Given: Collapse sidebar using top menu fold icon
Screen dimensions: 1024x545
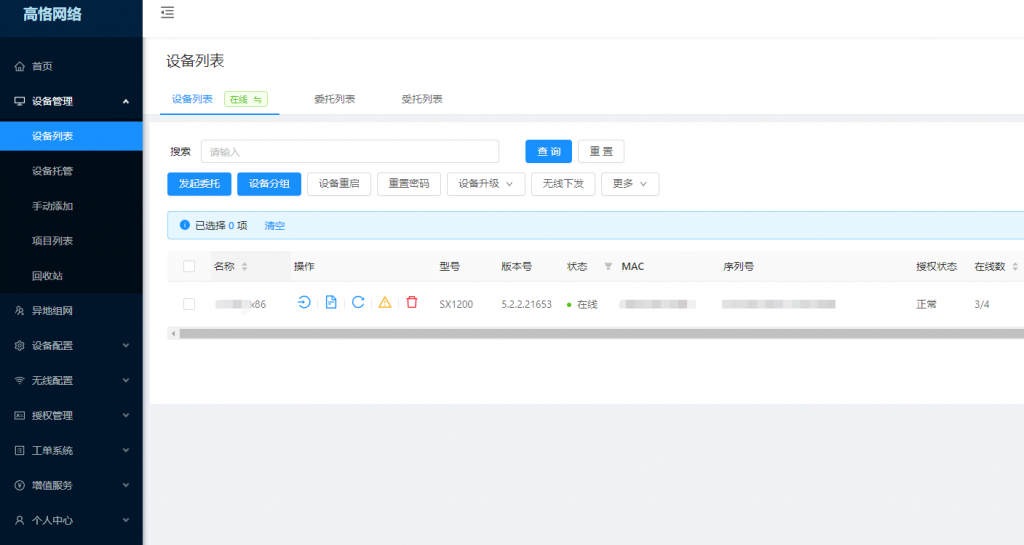Looking at the screenshot, I should pyautogui.click(x=167, y=13).
